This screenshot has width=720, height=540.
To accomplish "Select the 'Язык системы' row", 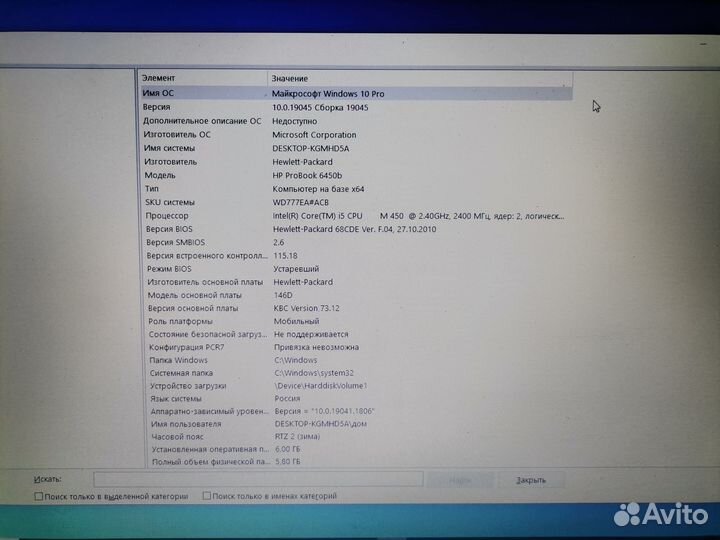I will tap(356, 399).
